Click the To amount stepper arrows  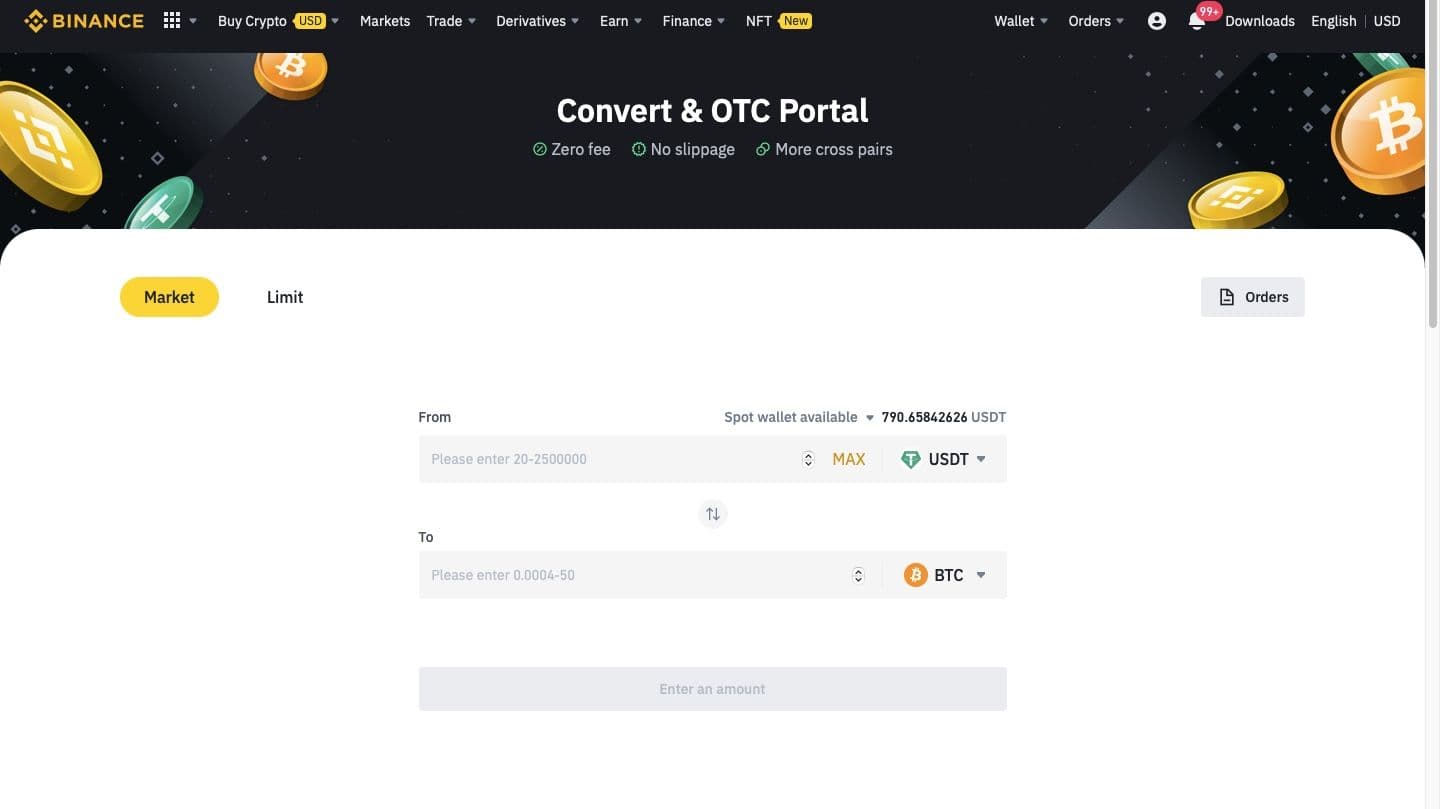tap(858, 575)
